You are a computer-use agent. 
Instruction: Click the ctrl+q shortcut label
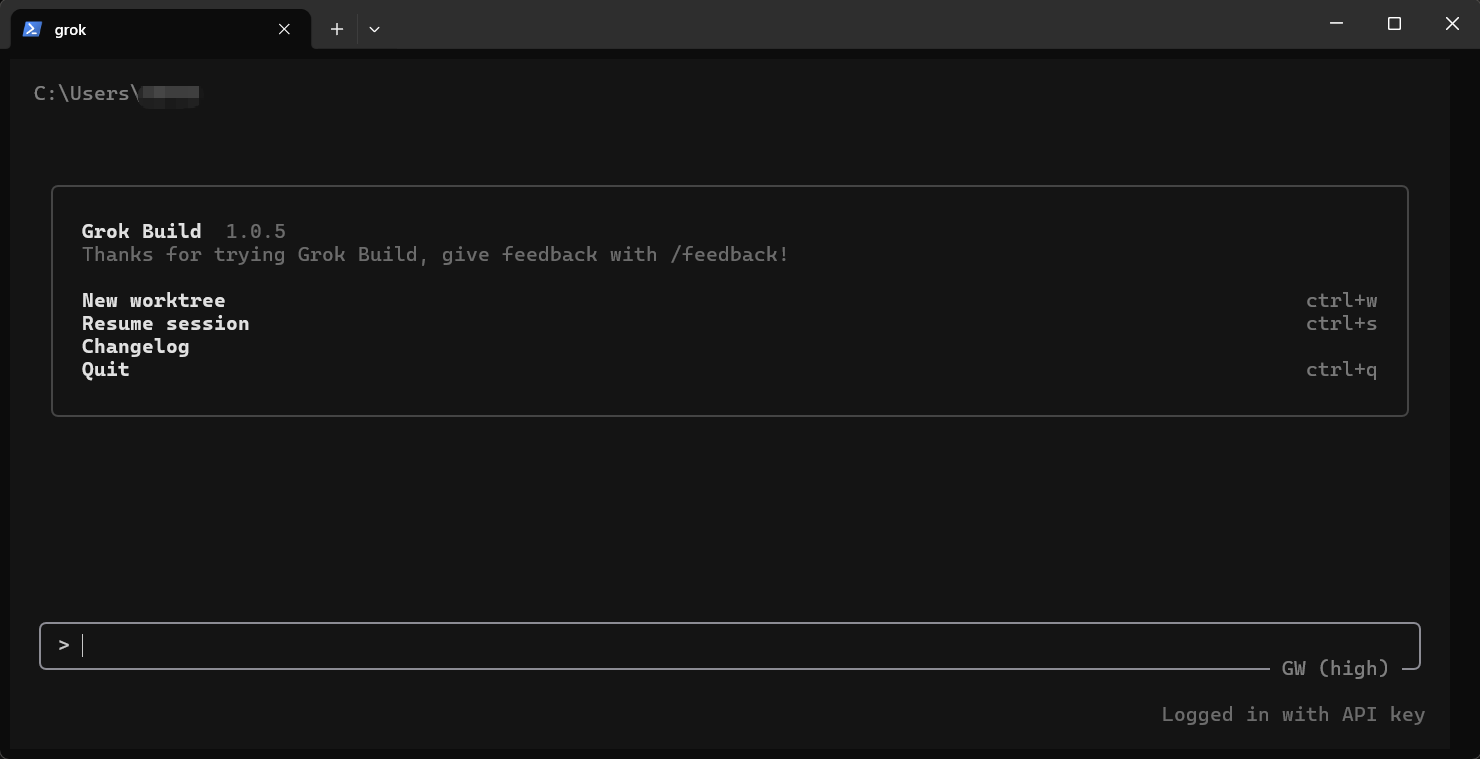pos(1341,369)
